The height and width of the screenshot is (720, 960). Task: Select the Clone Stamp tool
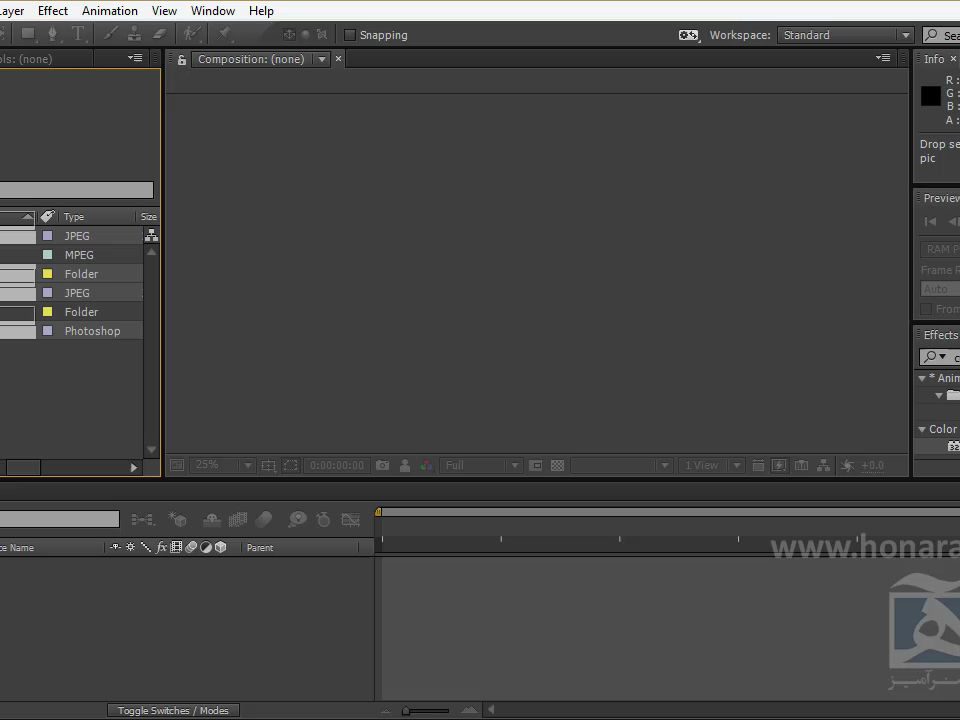135,34
